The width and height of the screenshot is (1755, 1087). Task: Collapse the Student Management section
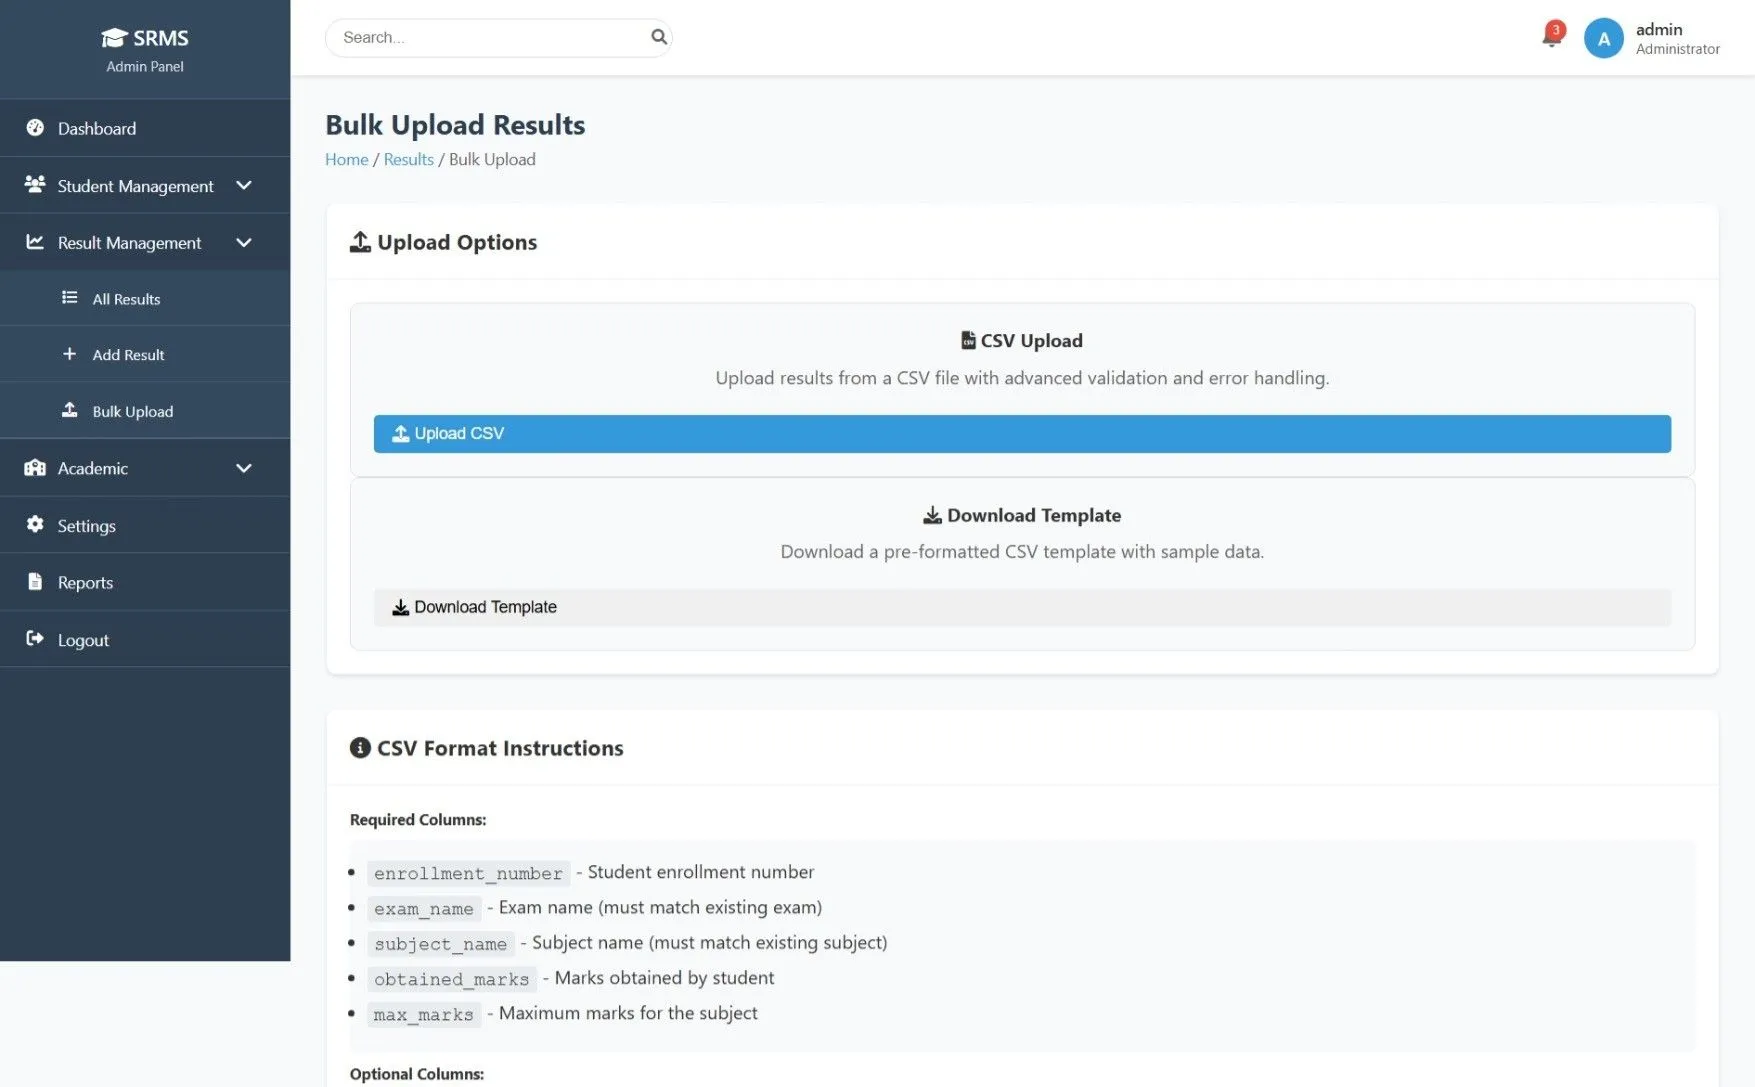pyautogui.click(x=243, y=185)
